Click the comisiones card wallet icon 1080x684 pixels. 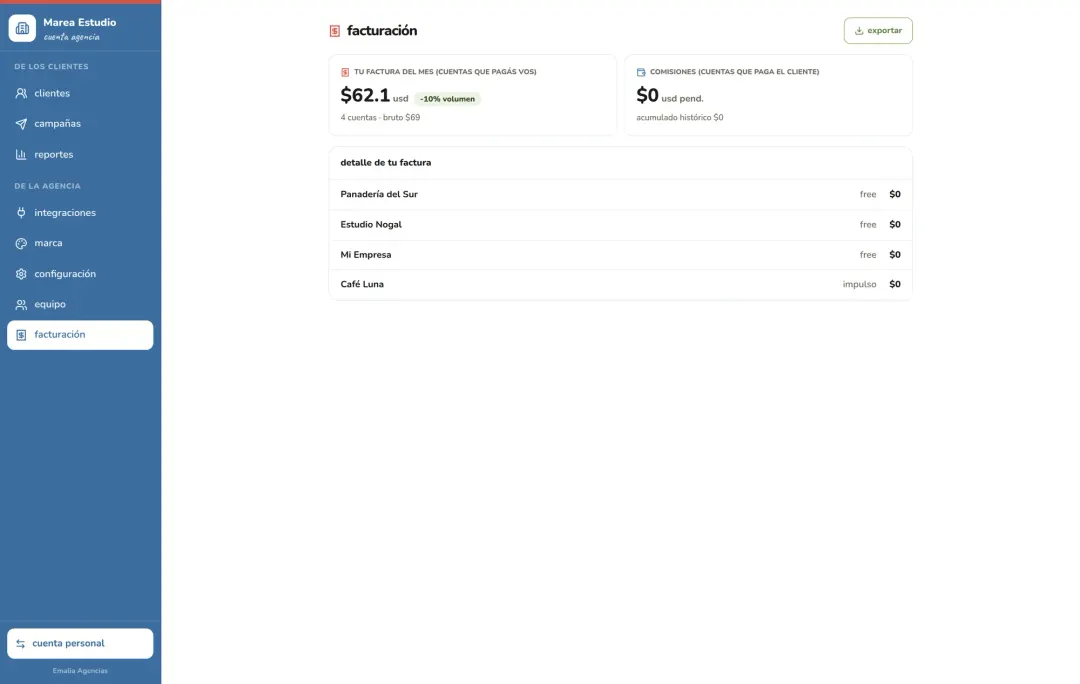[641, 72]
